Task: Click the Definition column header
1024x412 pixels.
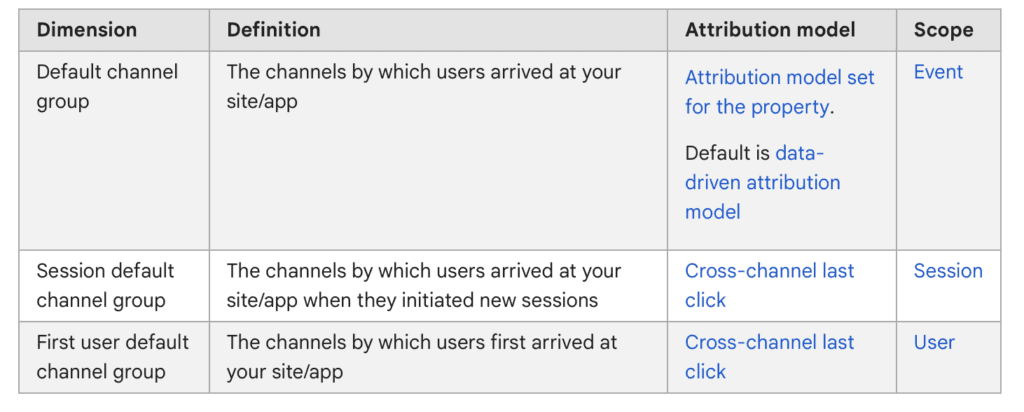Action: (274, 30)
